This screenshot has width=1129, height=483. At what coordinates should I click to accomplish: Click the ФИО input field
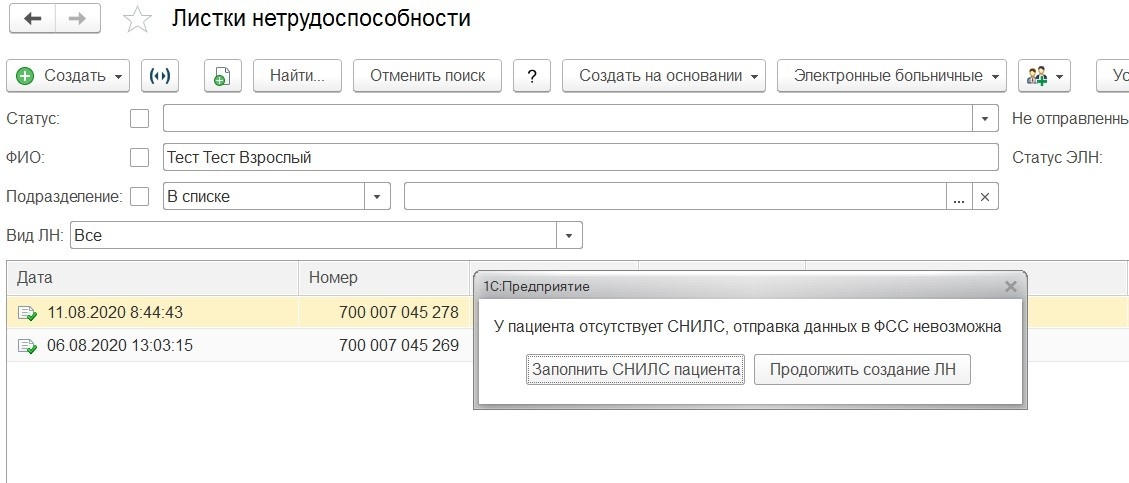pos(580,158)
